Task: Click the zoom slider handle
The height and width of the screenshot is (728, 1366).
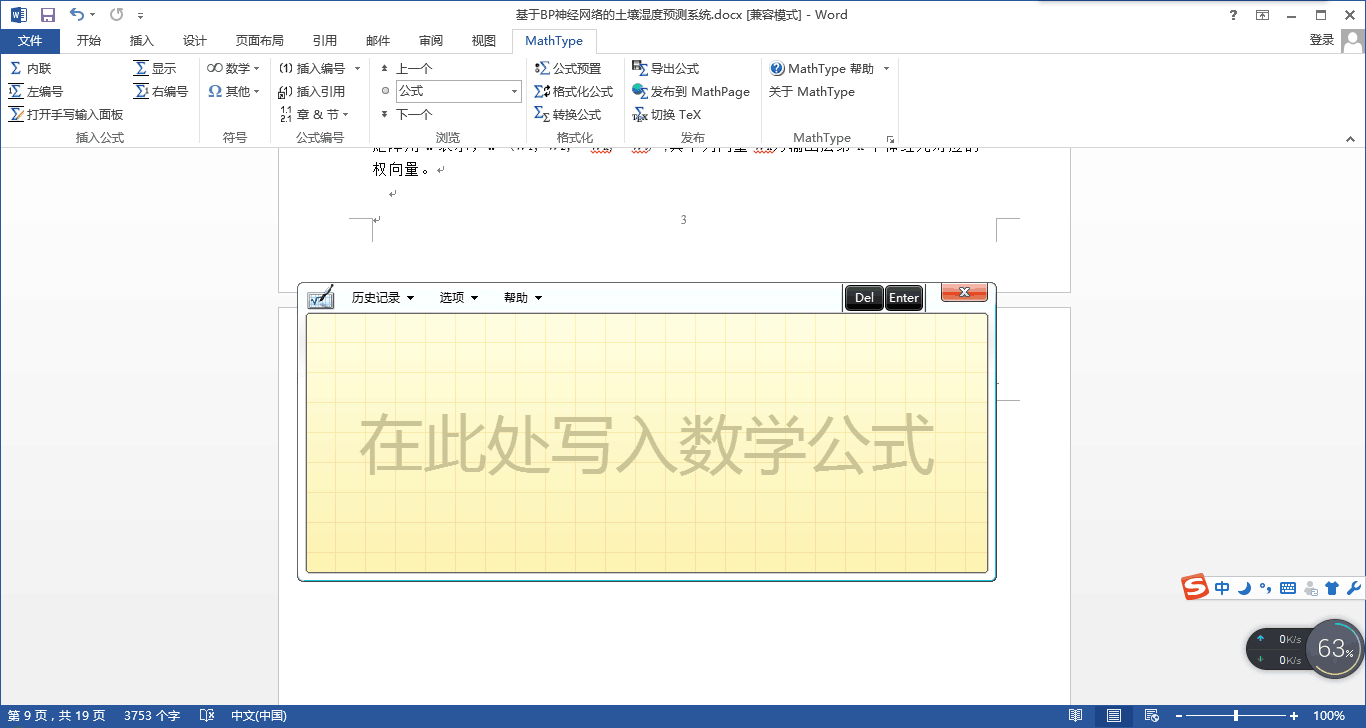Action: [1236, 716]
